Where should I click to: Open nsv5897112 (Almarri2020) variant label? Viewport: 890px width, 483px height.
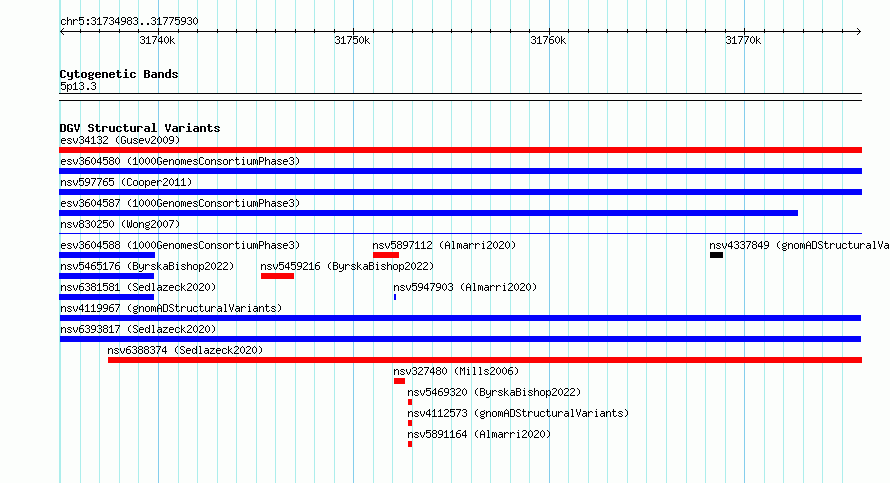pyautogui.click(x=444, y=245)
